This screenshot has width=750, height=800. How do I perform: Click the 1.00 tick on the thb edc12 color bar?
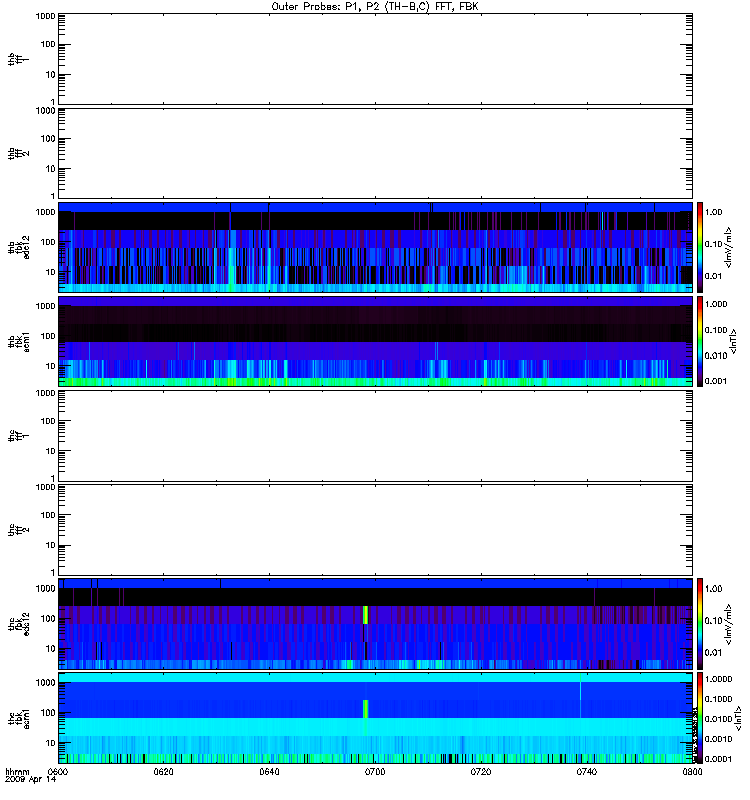pyautogui.click(x=713, y=212)
